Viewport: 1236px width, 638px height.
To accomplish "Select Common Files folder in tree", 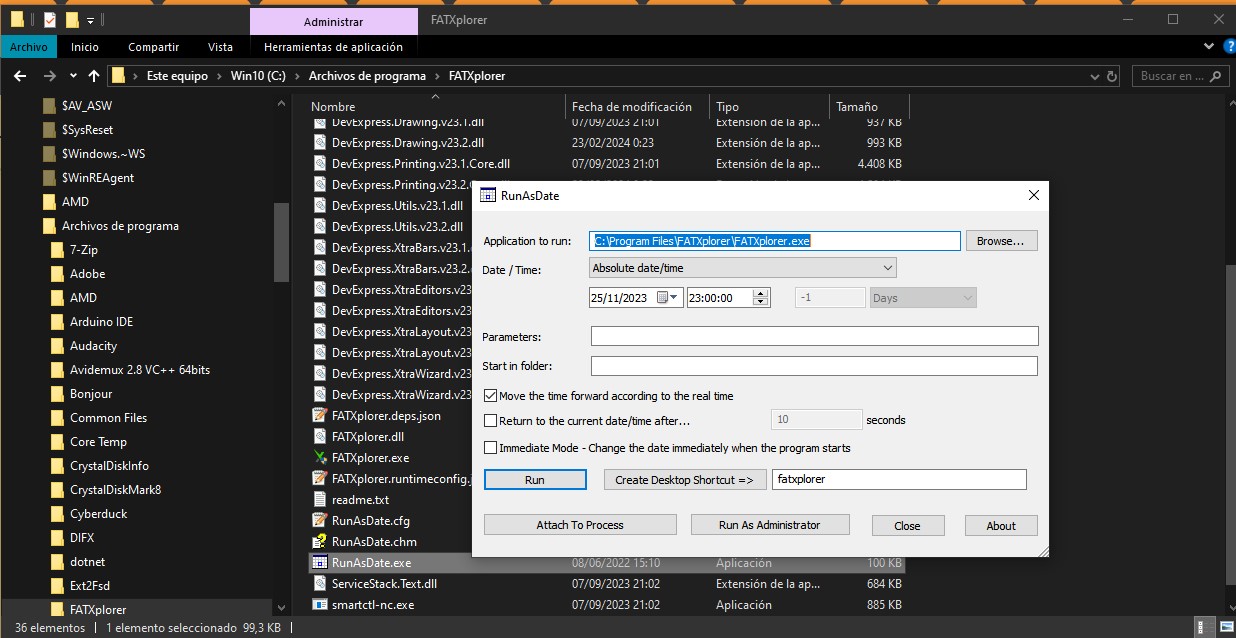I will coord(108,418).
